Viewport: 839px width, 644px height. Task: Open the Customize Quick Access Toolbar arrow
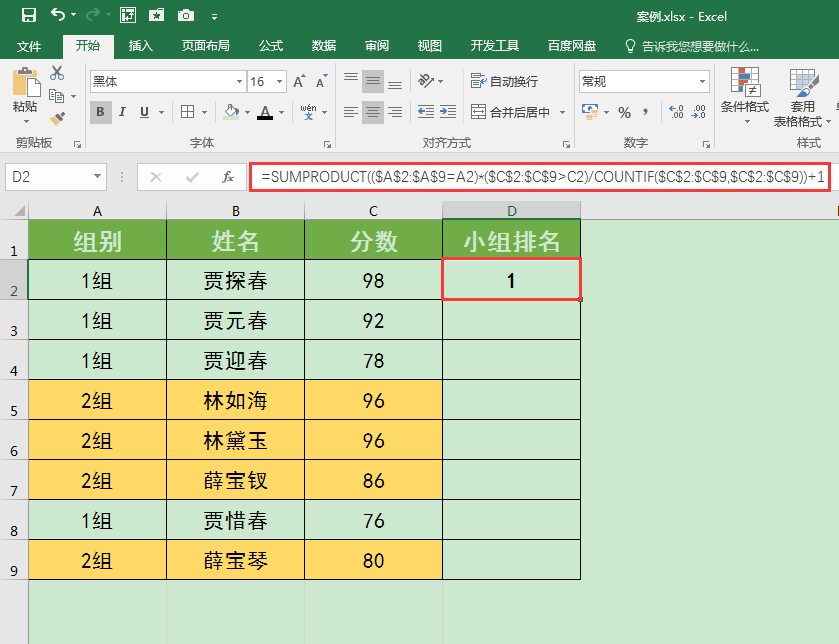coord(214,17)
